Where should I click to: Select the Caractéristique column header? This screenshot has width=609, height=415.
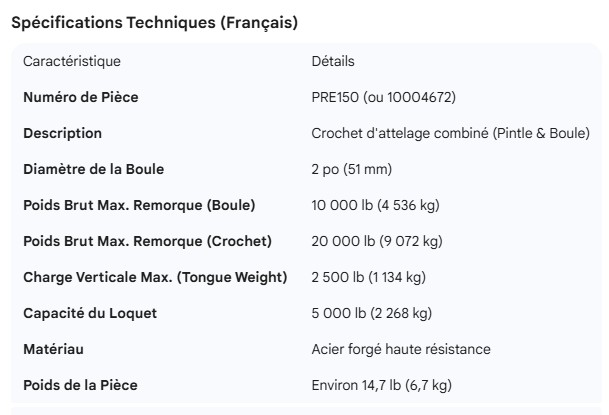pyautogui.click(x=71, y=61)
